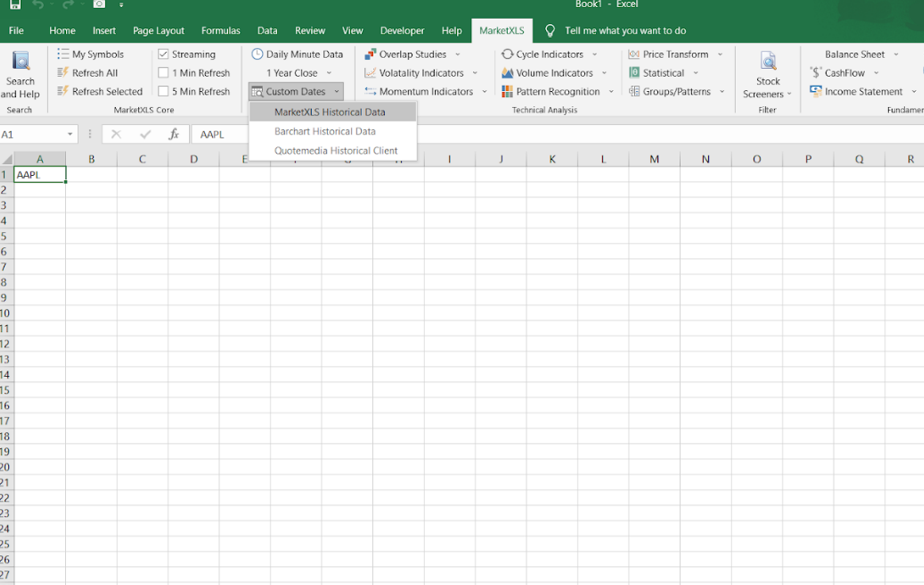Expand the Cycle Indicators dropdown arrow
The height and width of the screenshot is (585, 924).
click(595, 54)
